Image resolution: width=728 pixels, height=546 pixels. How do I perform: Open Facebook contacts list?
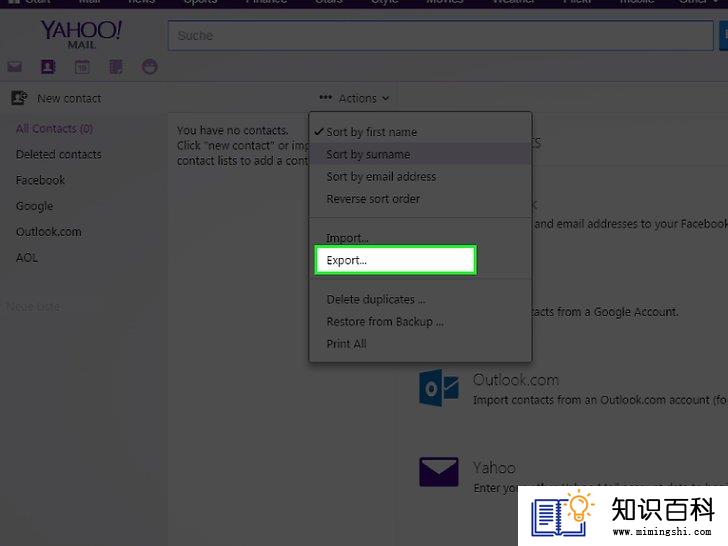click(40, 180)
